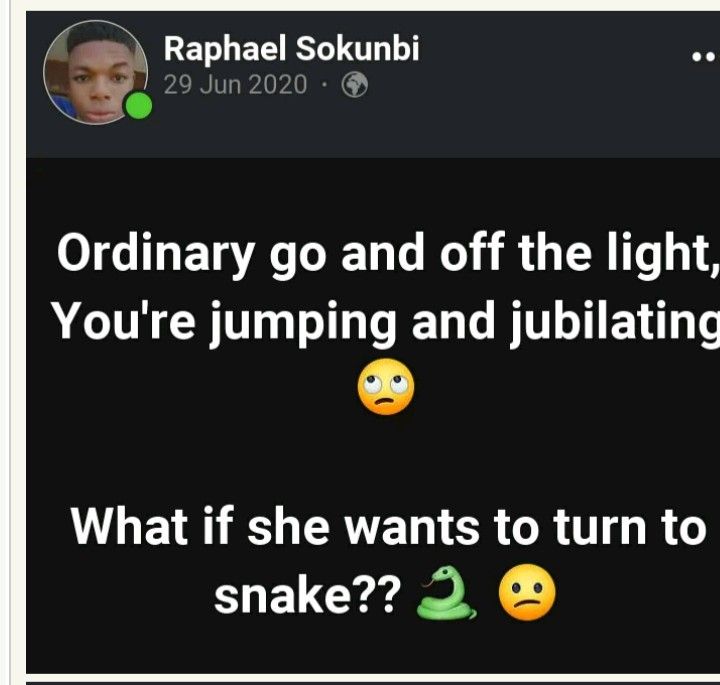The height and width of the screenshot is (685, 720).
Task: Open the 29 Jun 2020 timestamp
Action: point(235,85)
